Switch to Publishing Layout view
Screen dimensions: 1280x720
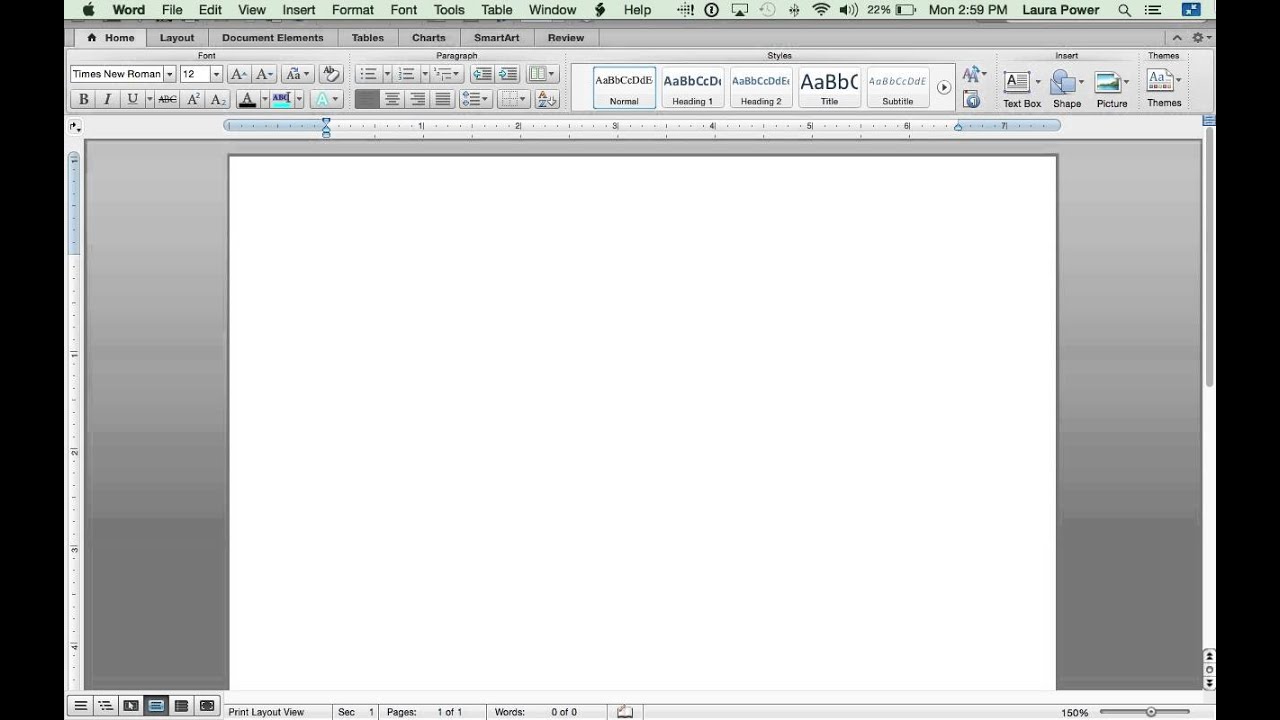click(131, 706)
